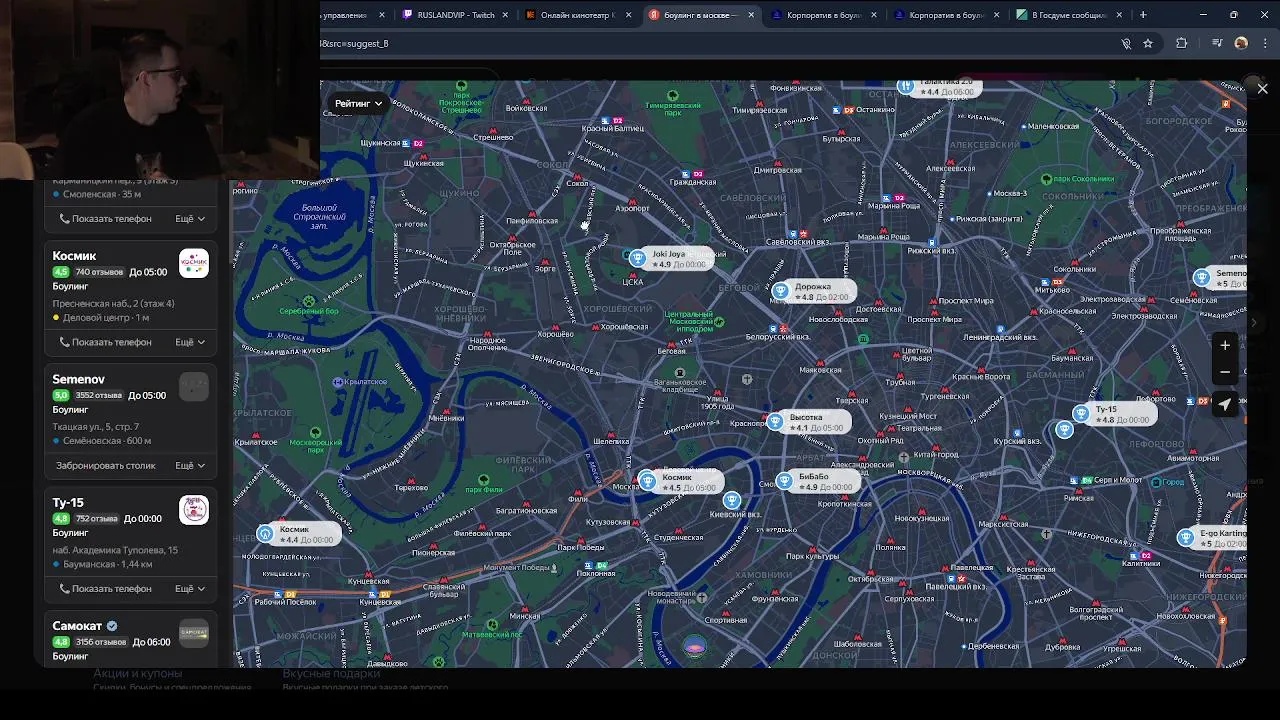Viewport: 1280px width, 720px height.
Task: Select the Ту-15 bowling pin on map
Action: [1081, 414]
